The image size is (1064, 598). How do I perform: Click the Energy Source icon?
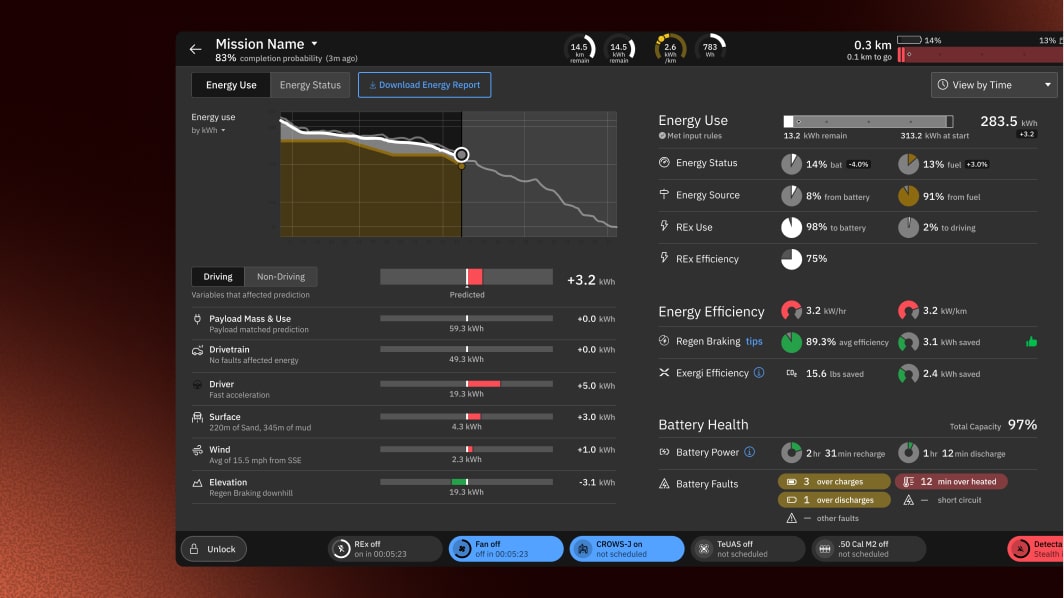[x=664, y=195]
